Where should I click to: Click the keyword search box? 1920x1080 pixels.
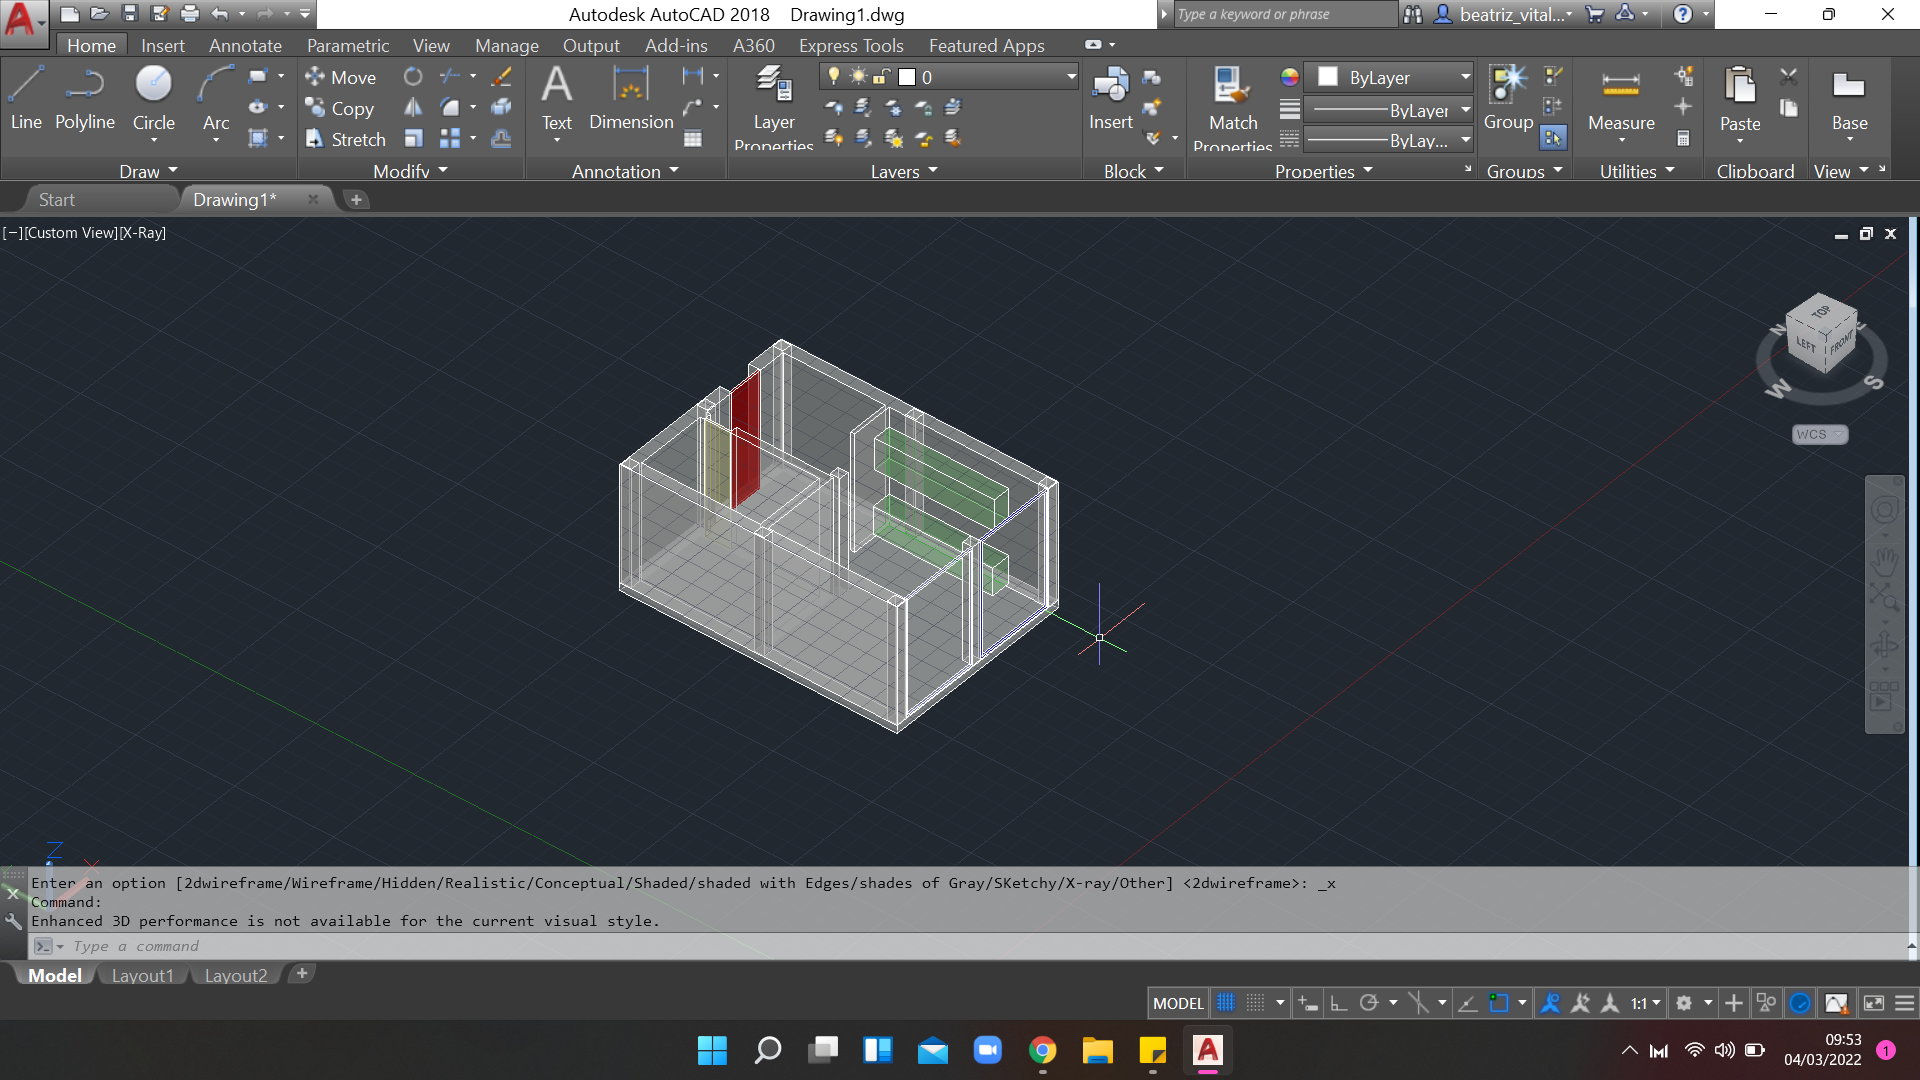click(1285, 14)
